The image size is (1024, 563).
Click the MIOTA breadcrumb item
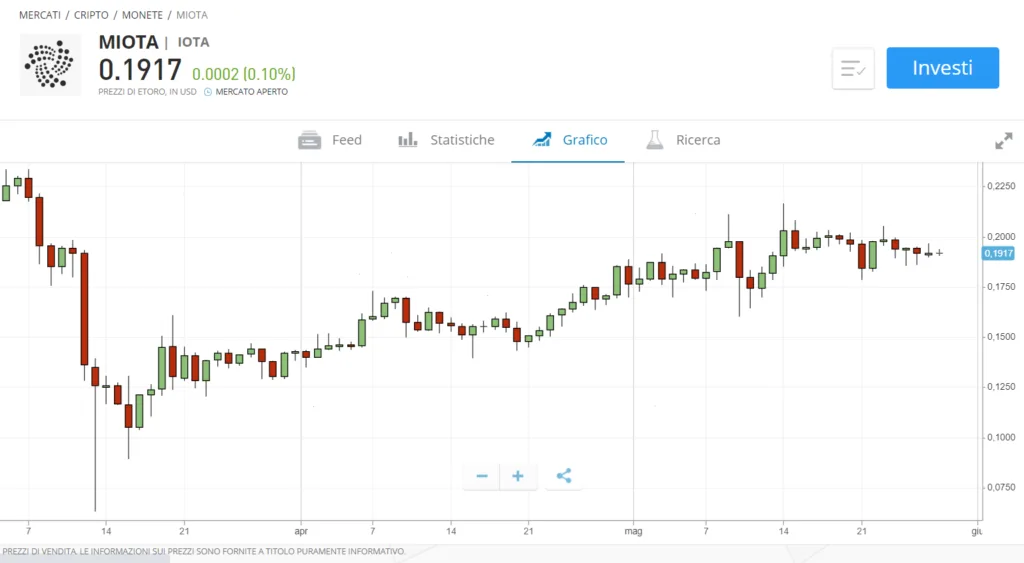coord(192,15)
